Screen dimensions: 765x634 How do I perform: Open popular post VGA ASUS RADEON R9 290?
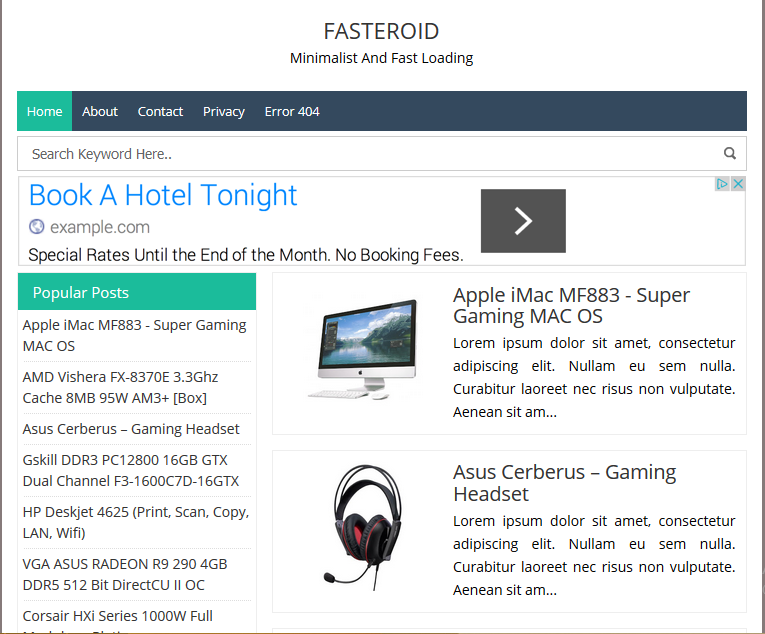[x=125, y=574]
